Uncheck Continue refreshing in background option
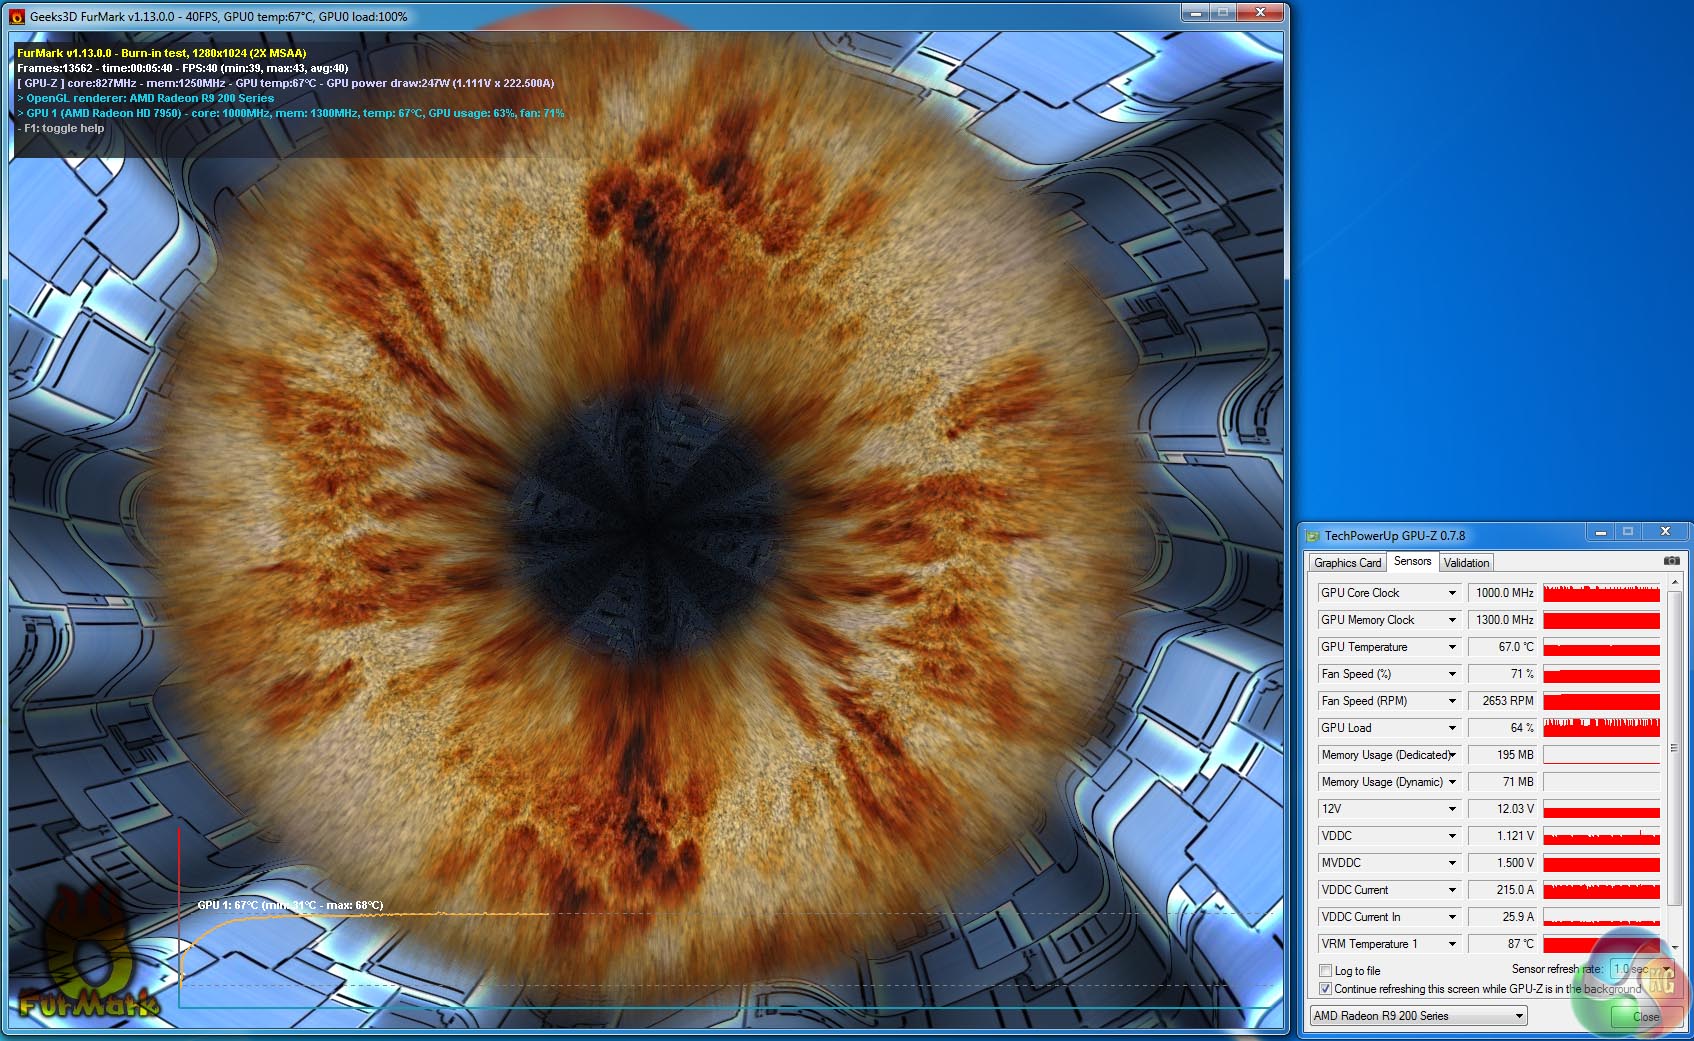Image resolution: width=1694 pixels, height=1041 pixels. pos(1325,989)
